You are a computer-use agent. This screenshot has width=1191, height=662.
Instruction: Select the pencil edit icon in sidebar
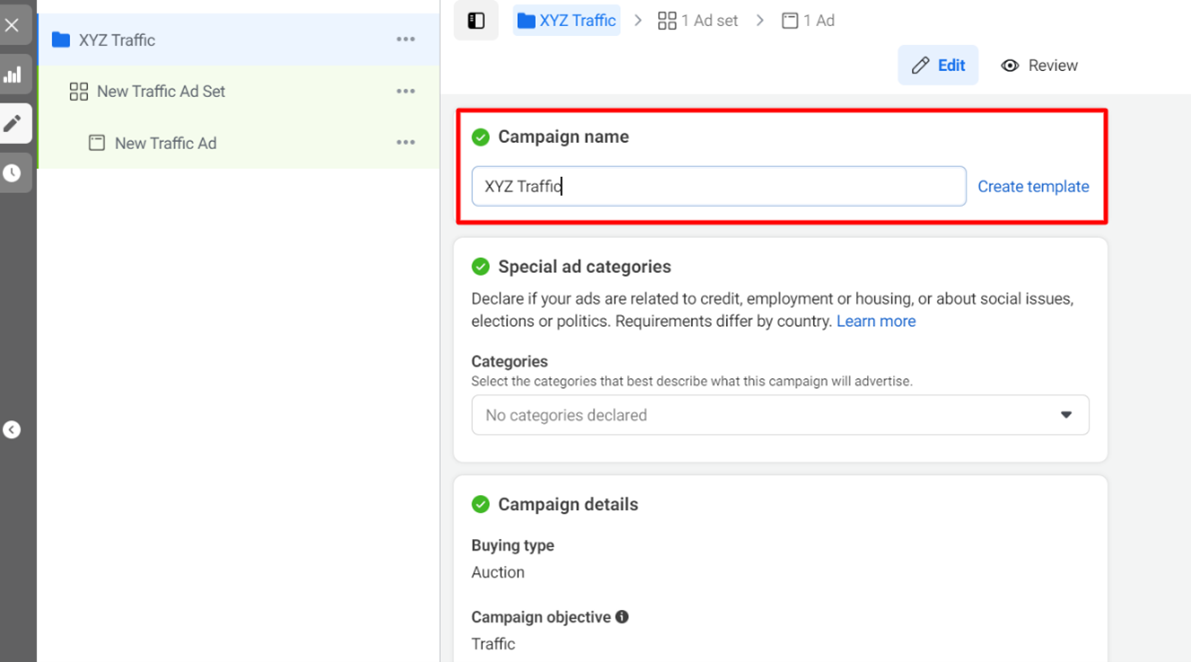[x=13, y=124]
